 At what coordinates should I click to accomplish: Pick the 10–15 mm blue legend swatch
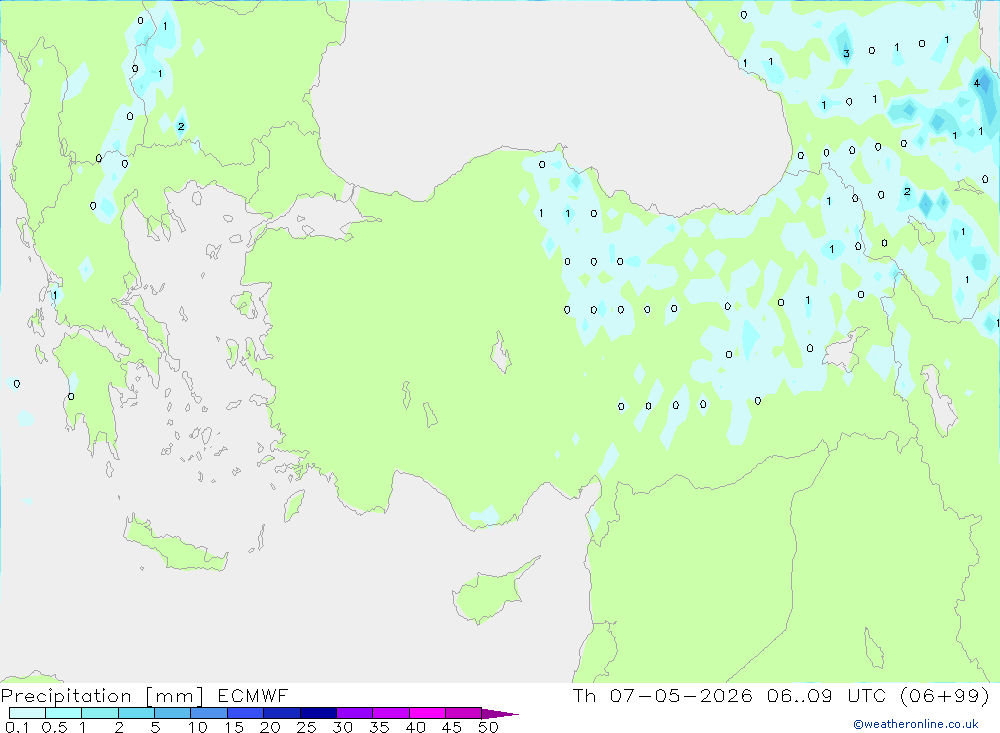pos(209,713)
